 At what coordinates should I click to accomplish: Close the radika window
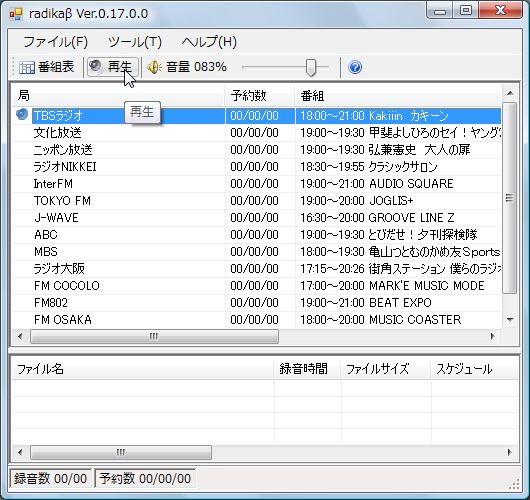click(501, 11)
